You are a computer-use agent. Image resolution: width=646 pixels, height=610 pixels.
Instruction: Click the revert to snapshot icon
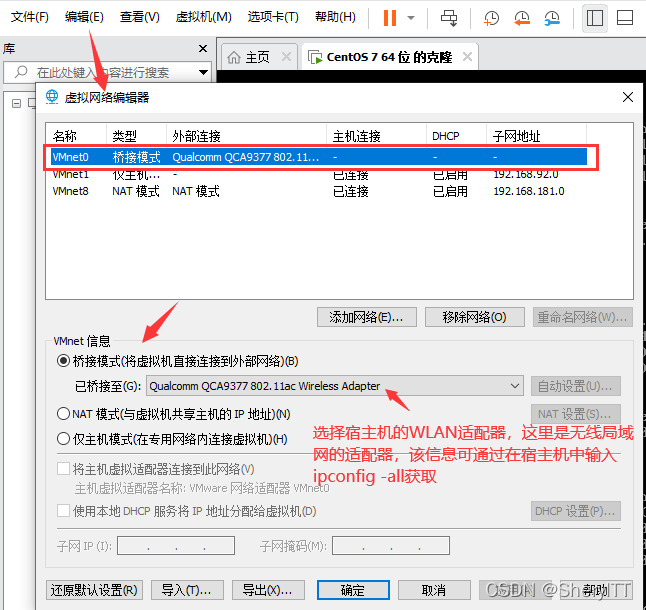pos(522,18)
